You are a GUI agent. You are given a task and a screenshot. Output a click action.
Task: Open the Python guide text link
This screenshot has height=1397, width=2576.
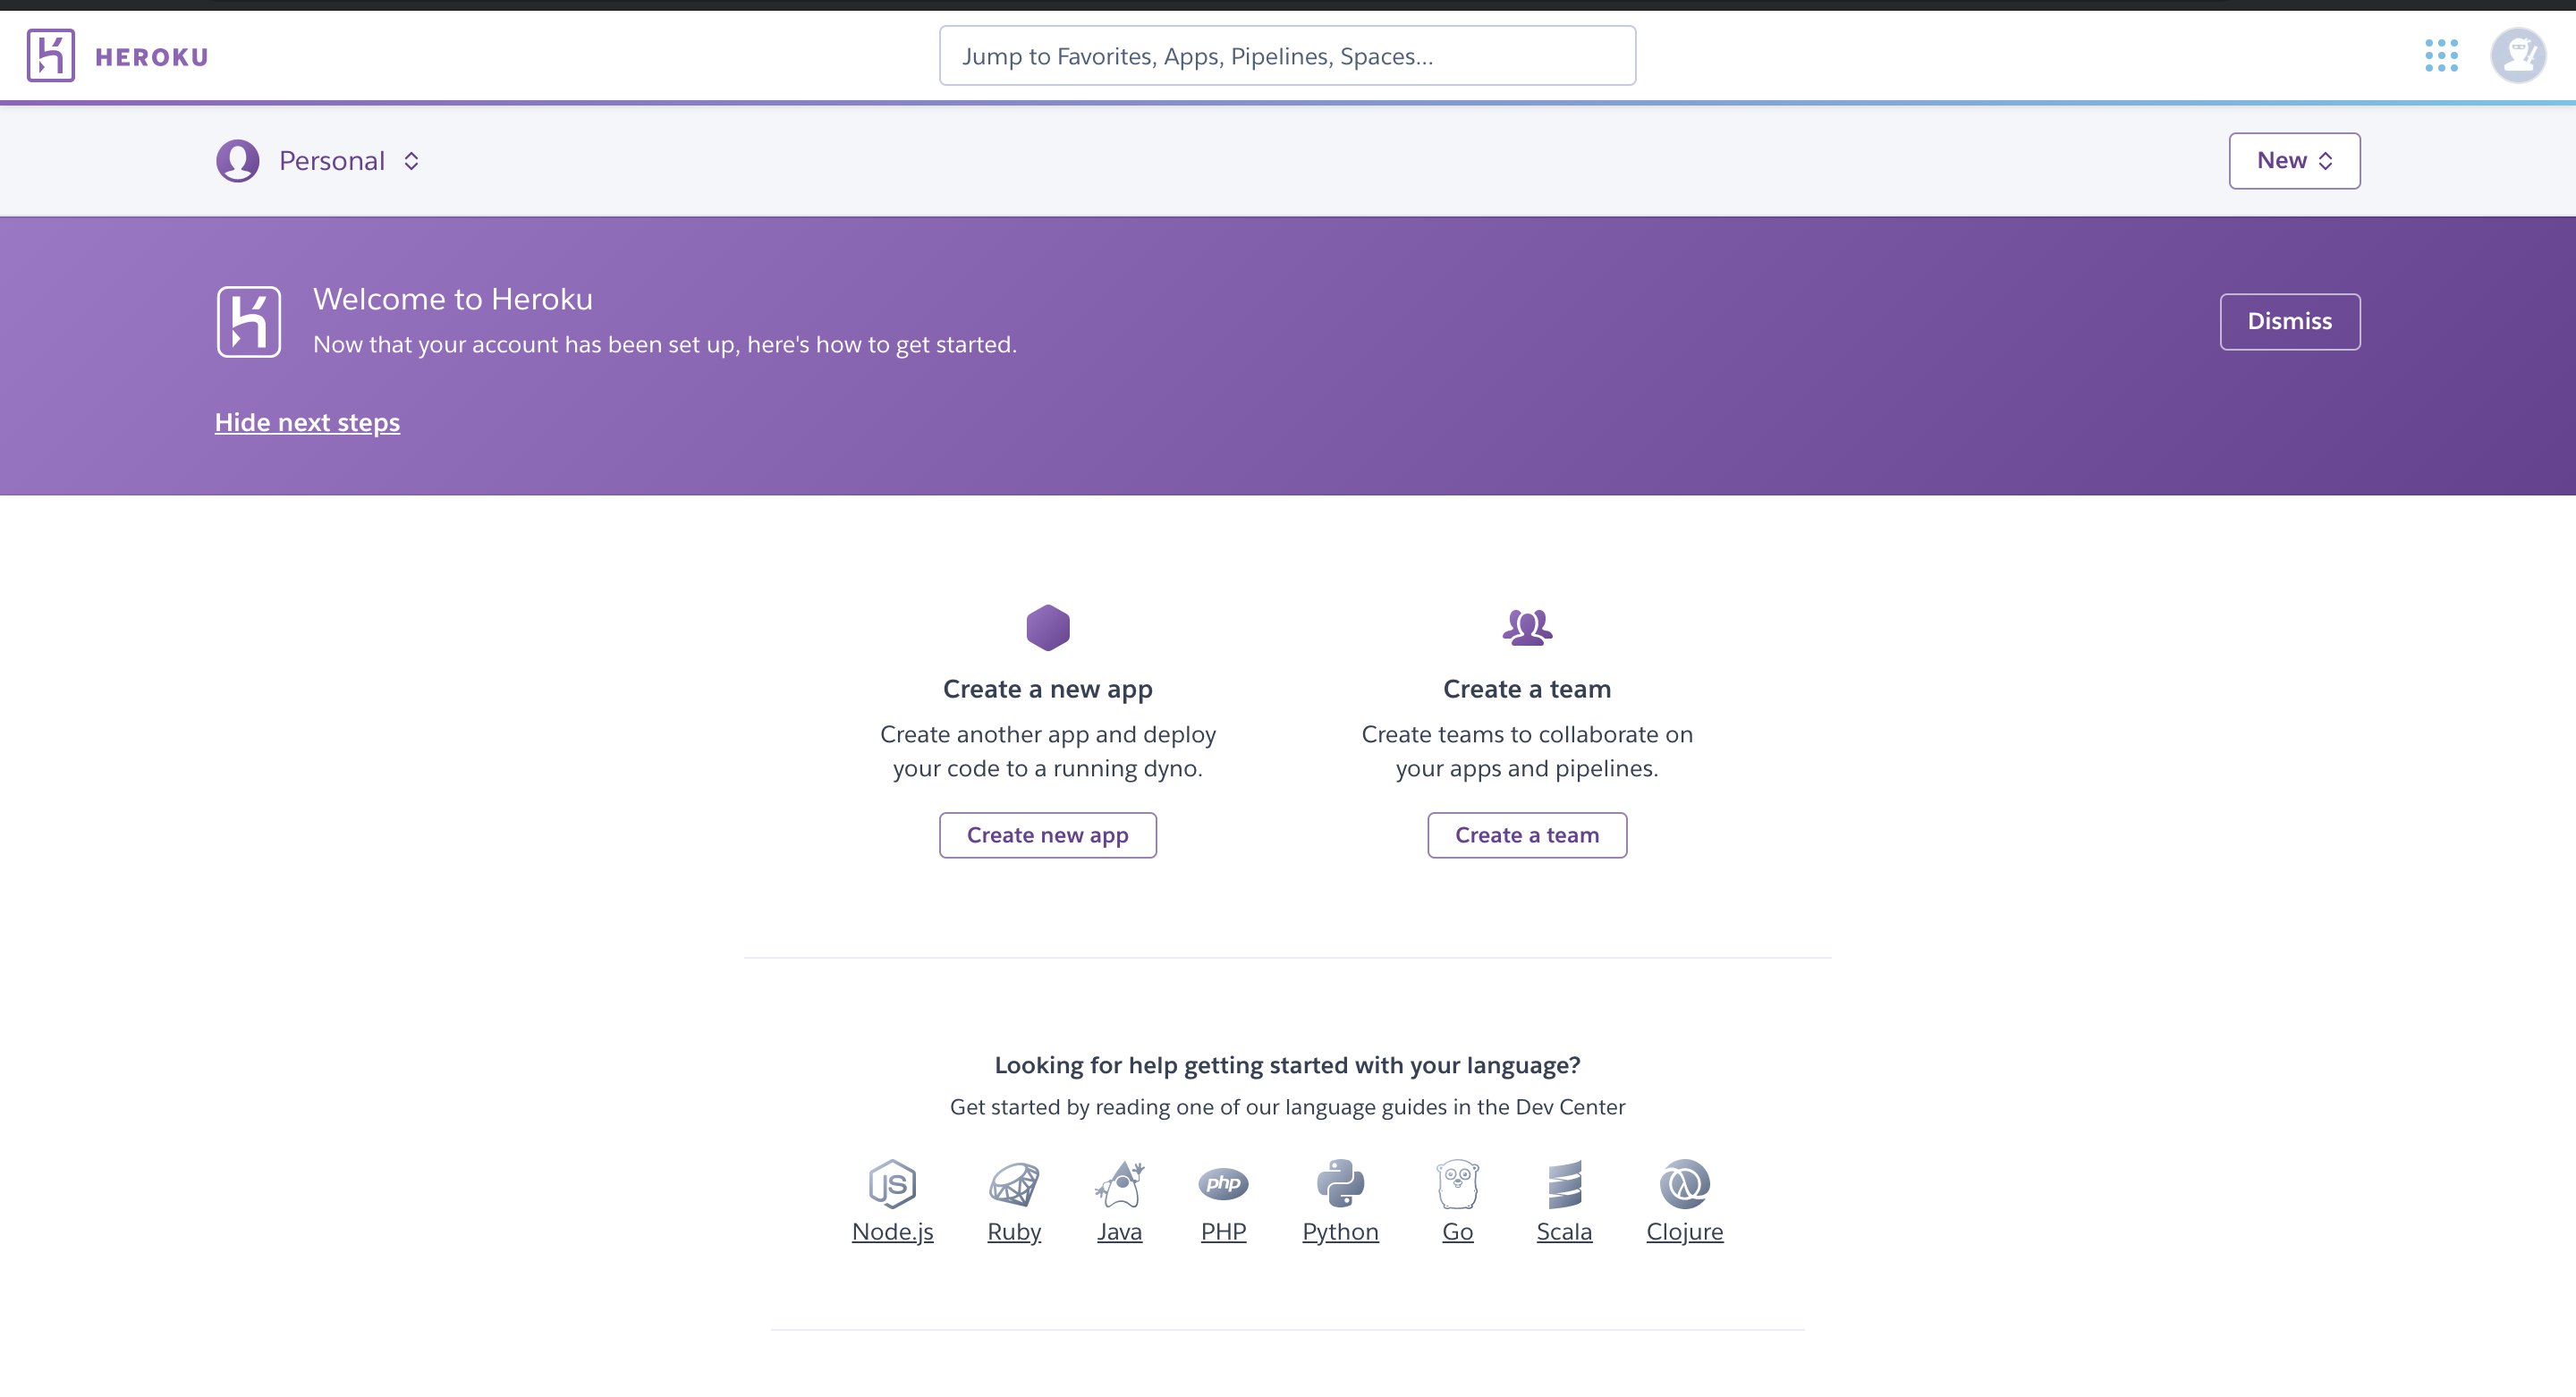(x=1340, y=1232)
